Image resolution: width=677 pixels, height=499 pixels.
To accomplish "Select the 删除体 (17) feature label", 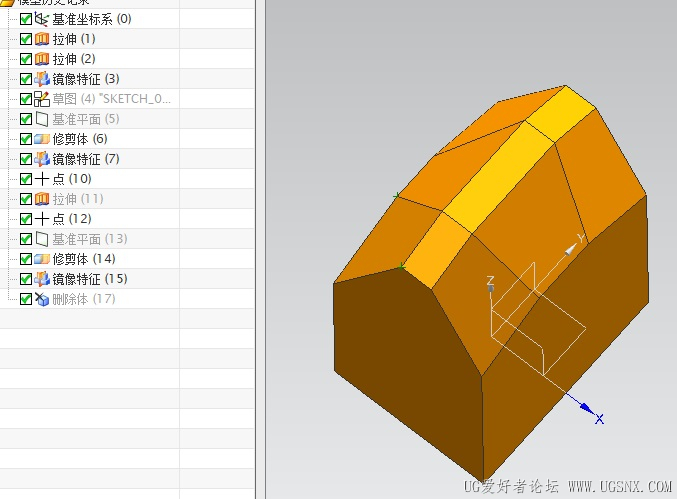I will pos(84,299).
